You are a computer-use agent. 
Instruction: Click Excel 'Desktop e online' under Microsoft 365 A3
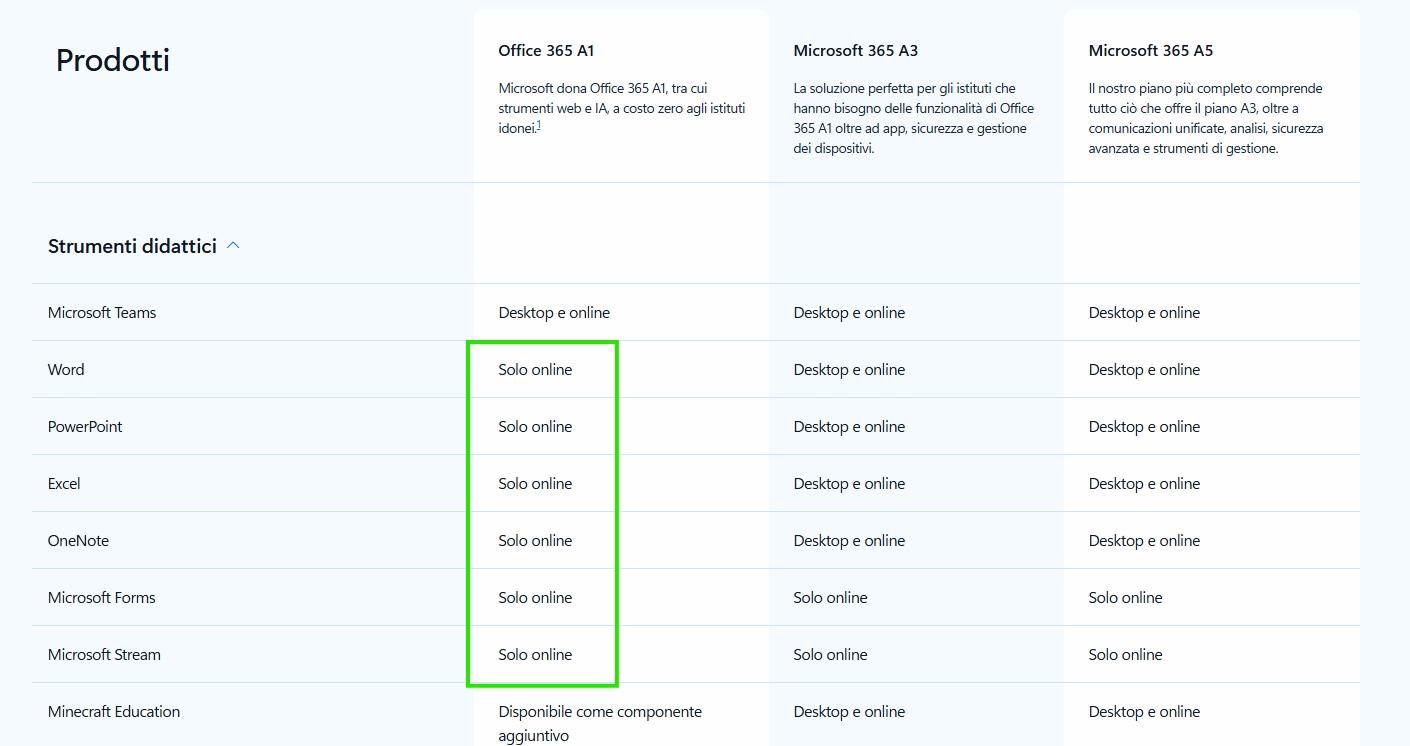(849, 484)
